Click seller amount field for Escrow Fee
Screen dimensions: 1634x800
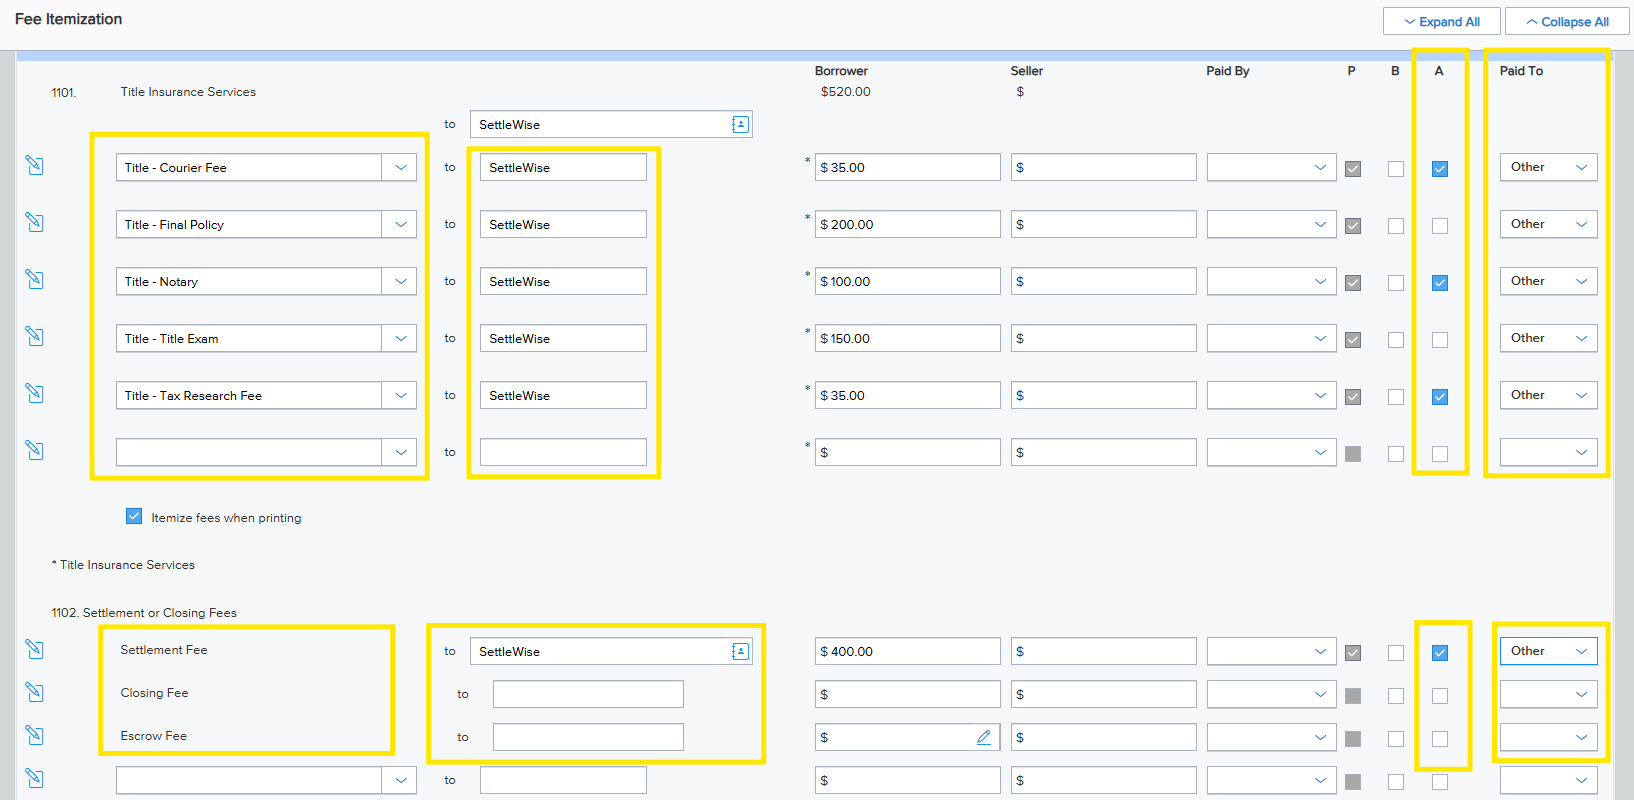click(1103, 737)
